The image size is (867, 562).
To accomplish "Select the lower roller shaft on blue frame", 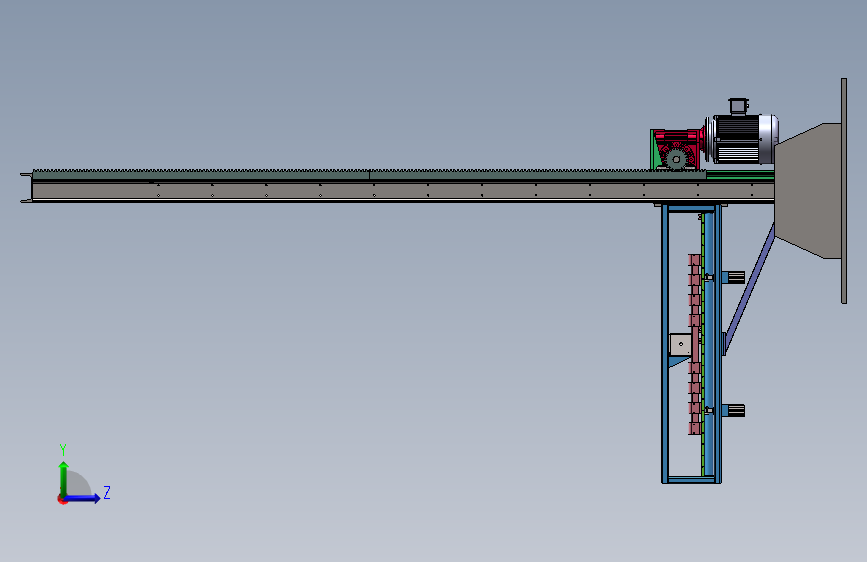I will pyautogui.click(x=733, y=410).
